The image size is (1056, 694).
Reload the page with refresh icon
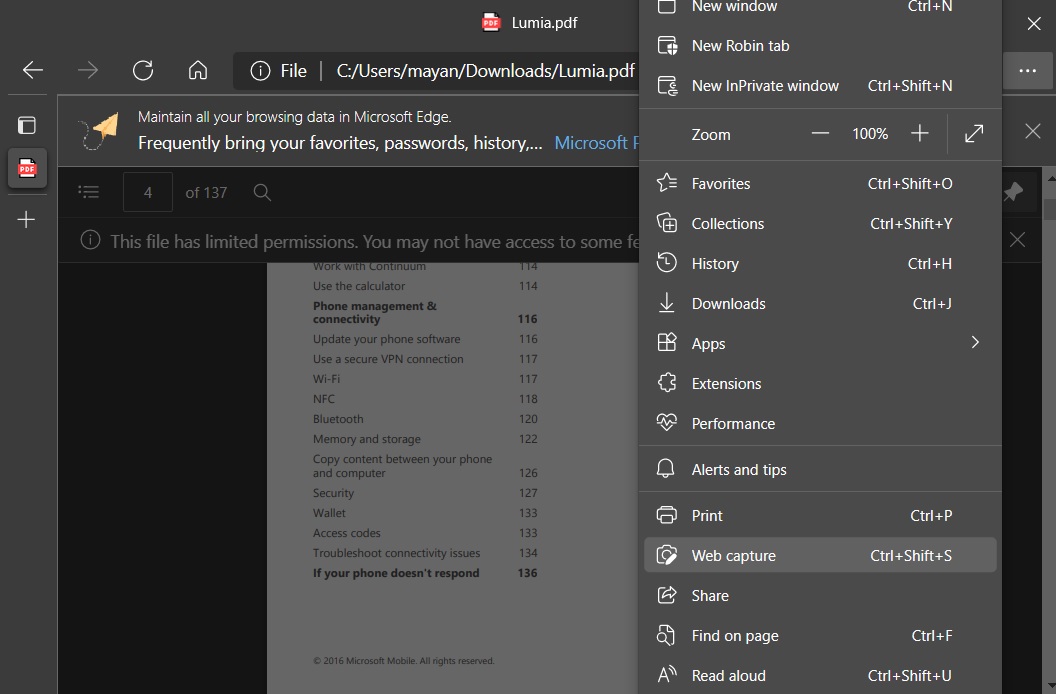[x=143, y=70]
